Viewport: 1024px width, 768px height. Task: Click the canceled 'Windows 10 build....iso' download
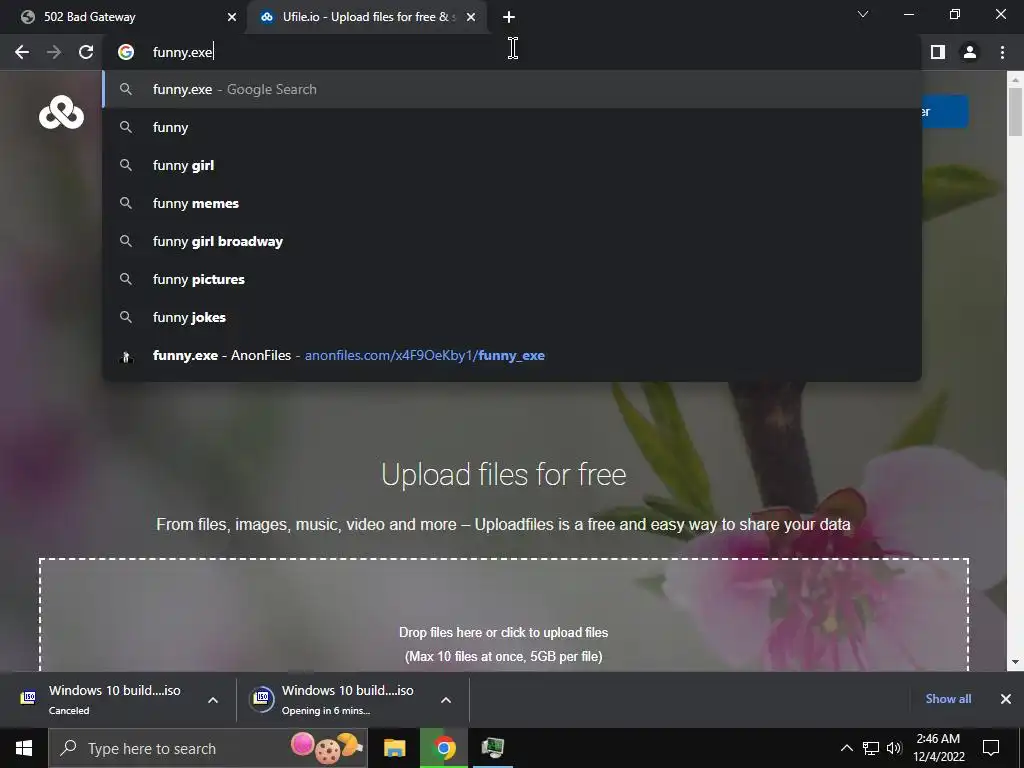pyautogui.click(x=118, y=699)
